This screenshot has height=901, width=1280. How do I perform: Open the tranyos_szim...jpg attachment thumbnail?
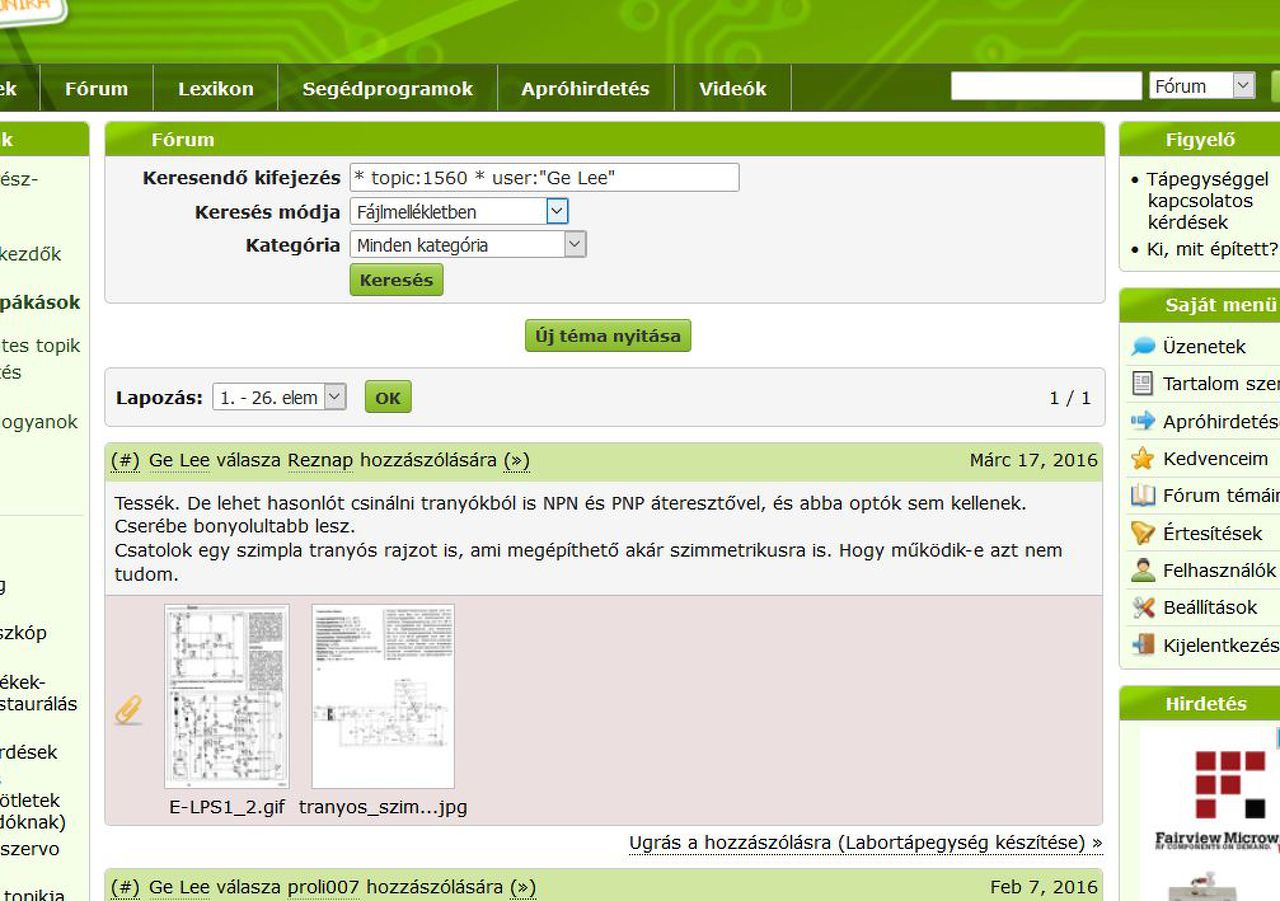coord(383,696)
